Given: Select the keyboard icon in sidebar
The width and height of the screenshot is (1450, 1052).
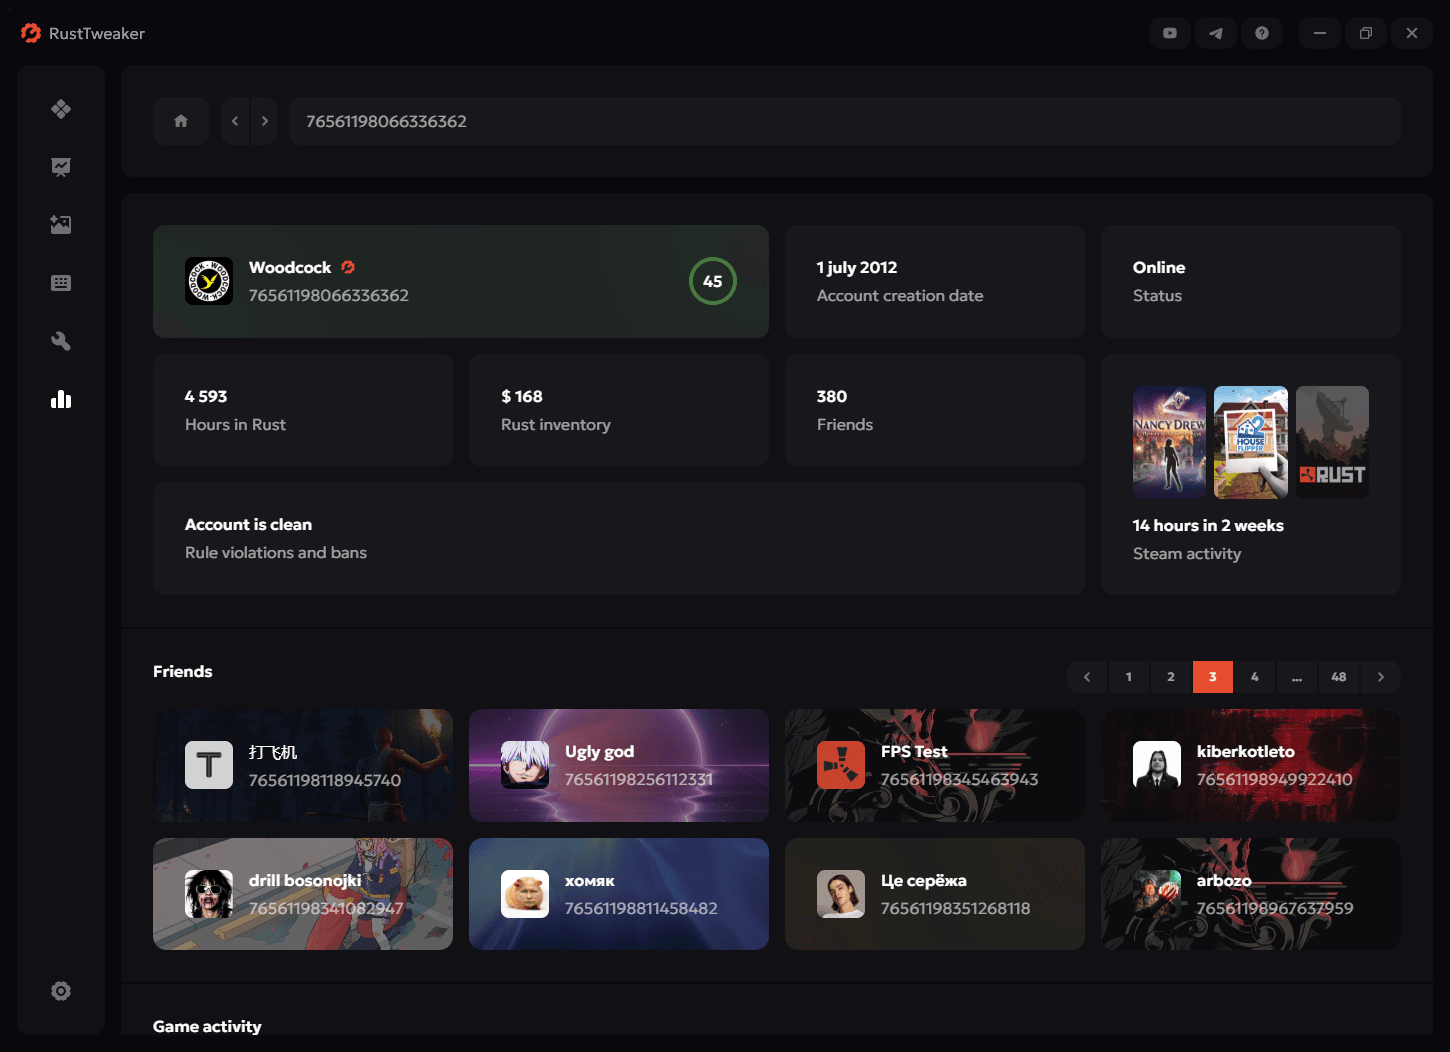Looking at the screenshot, I should pos(61,283).
